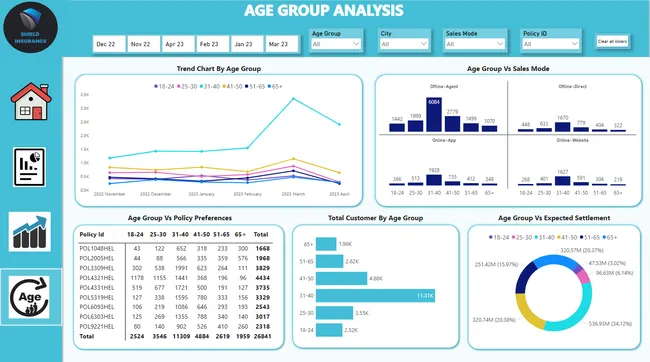This screenshot has width=650, height=362.
Task: Click the Shield Insurance logo
Action: click(31, 27)
